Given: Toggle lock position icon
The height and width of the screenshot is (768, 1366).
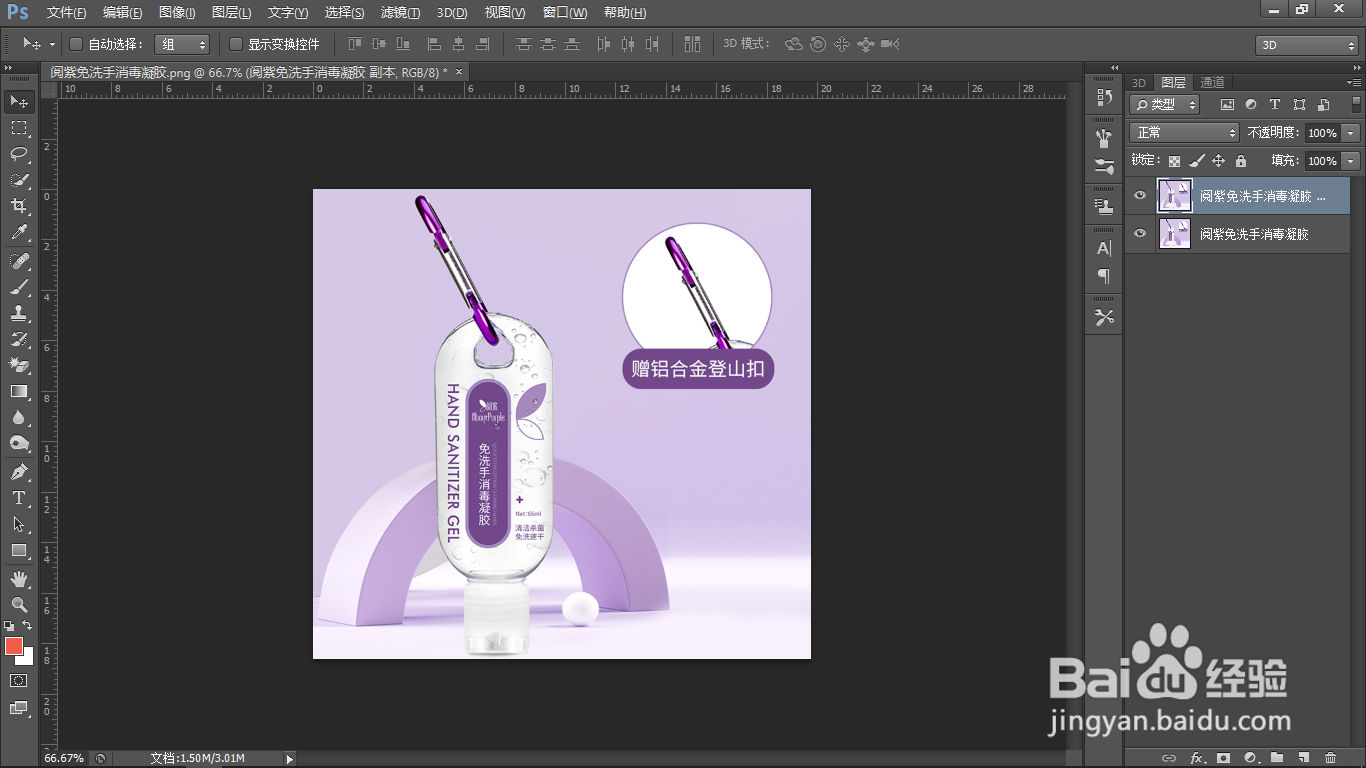Looking at the screenshot, I should pos(1218,161).
